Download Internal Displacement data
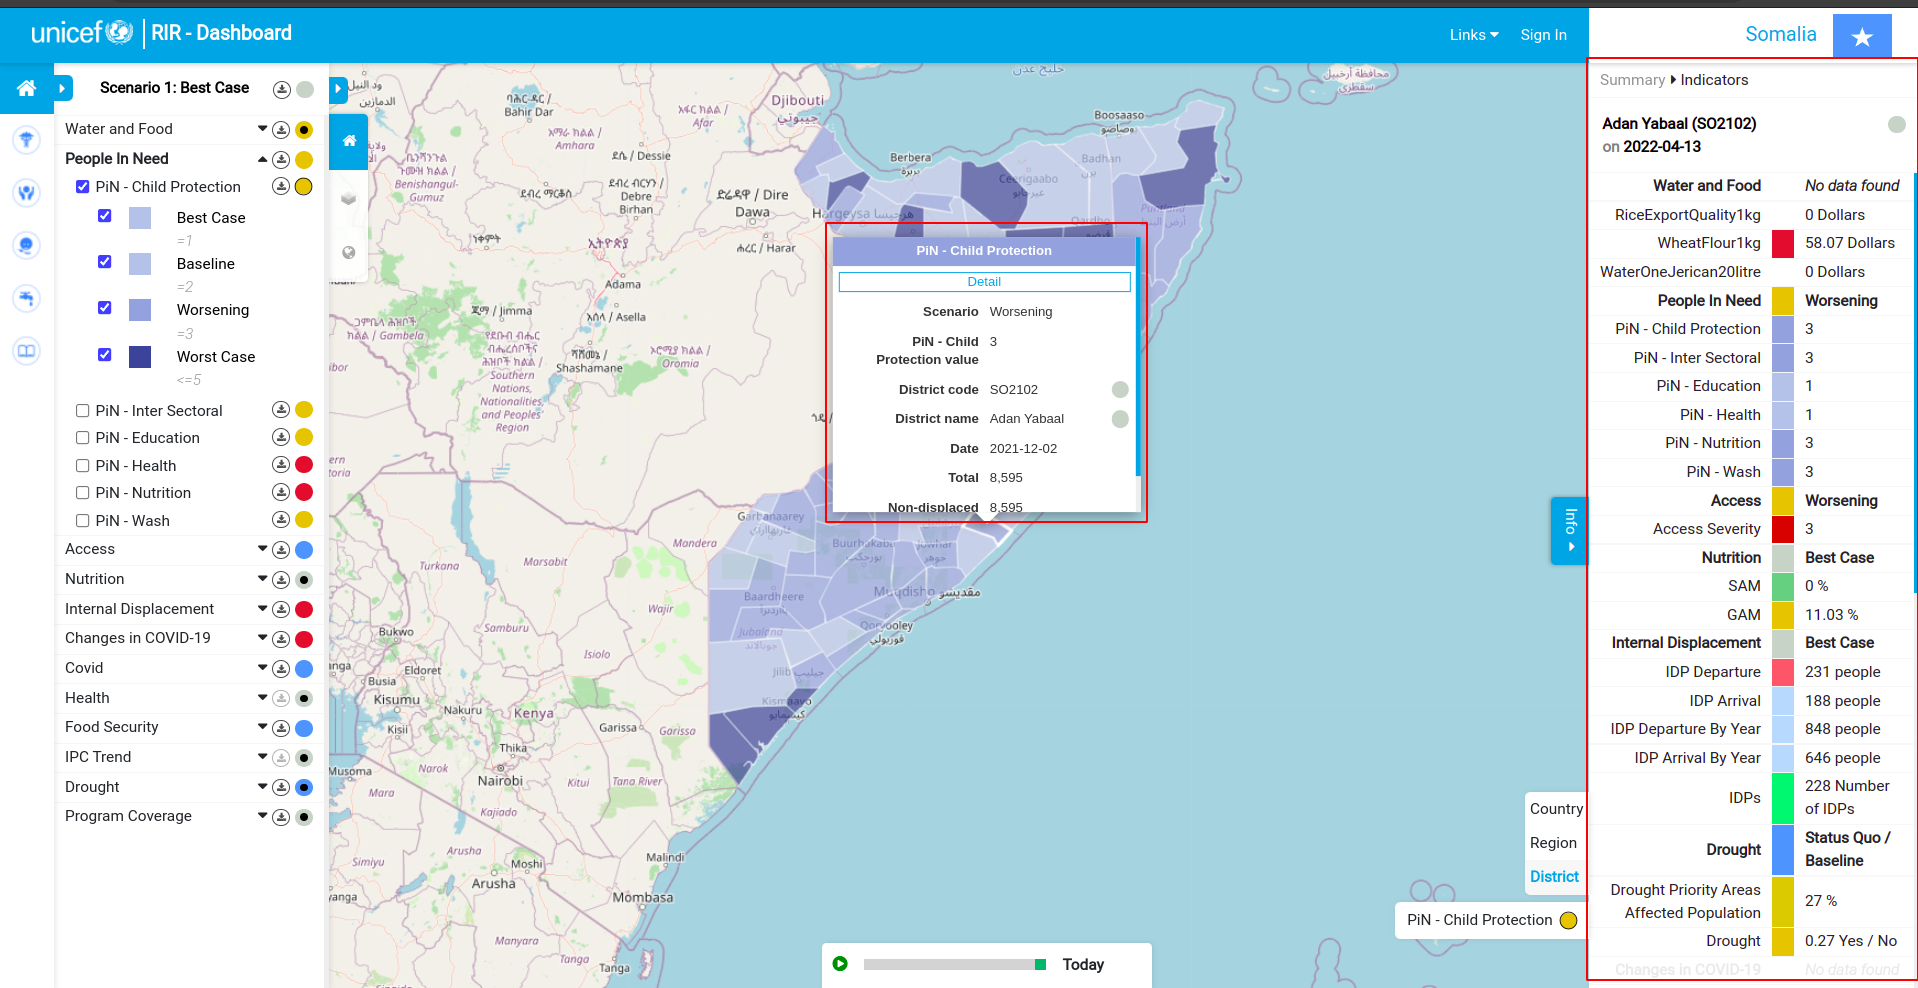The image size is (1918, 988). (x=282, y=610)
